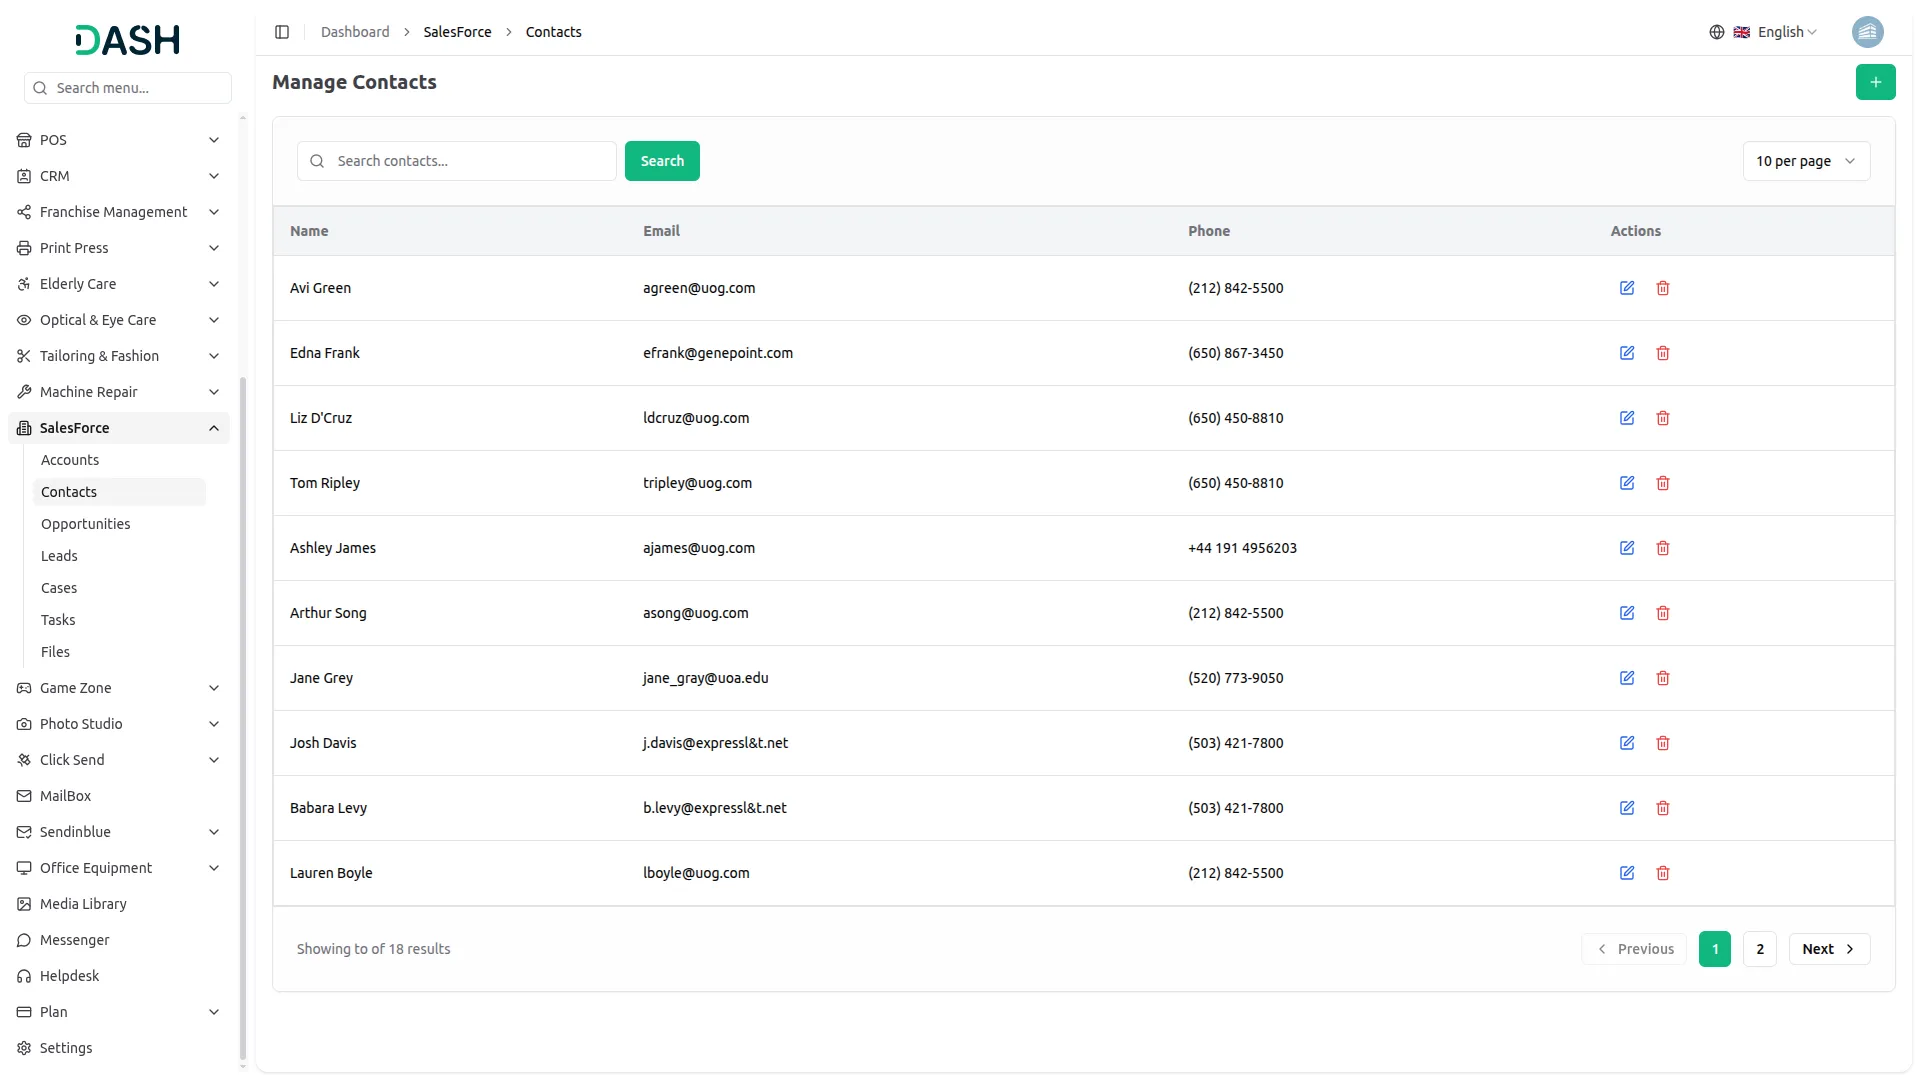The height and width of the screenshot is (1080, 1920).
Task: Open the SalesForce breadcrumb link
Action: point(457,32)
